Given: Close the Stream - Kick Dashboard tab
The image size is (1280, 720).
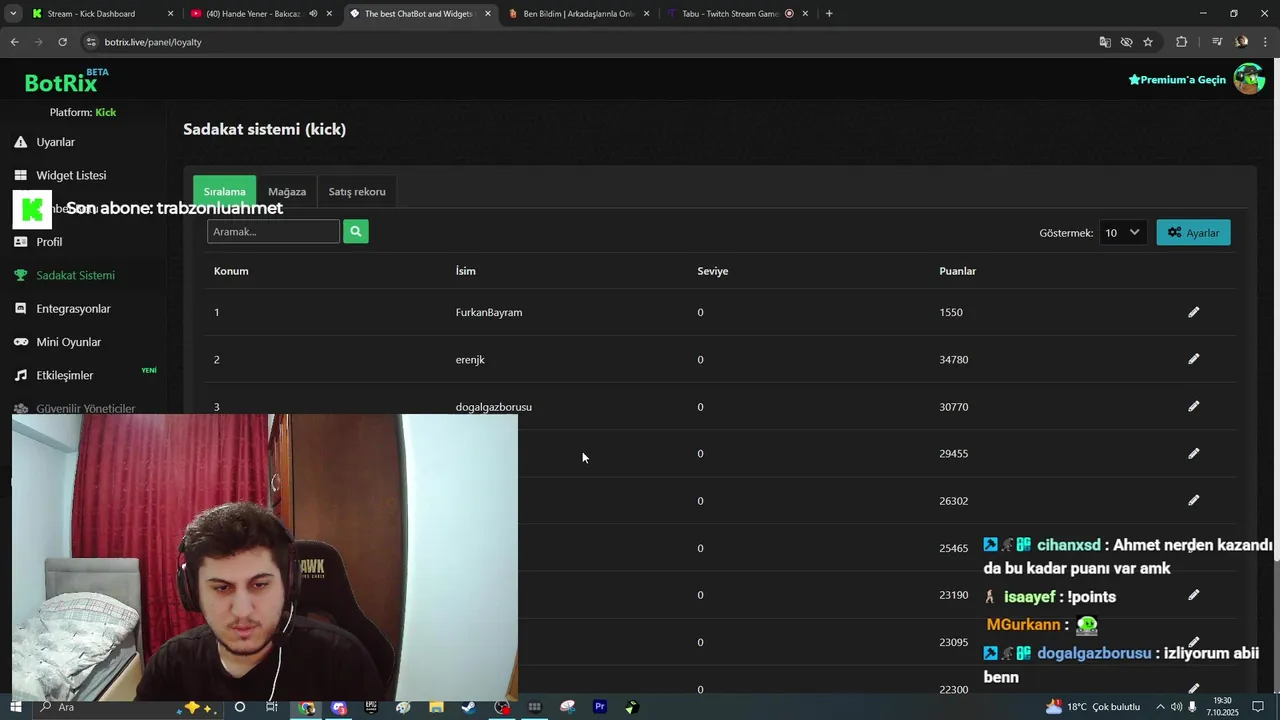Looking at the screenshot, I should (x=170, y=14).
